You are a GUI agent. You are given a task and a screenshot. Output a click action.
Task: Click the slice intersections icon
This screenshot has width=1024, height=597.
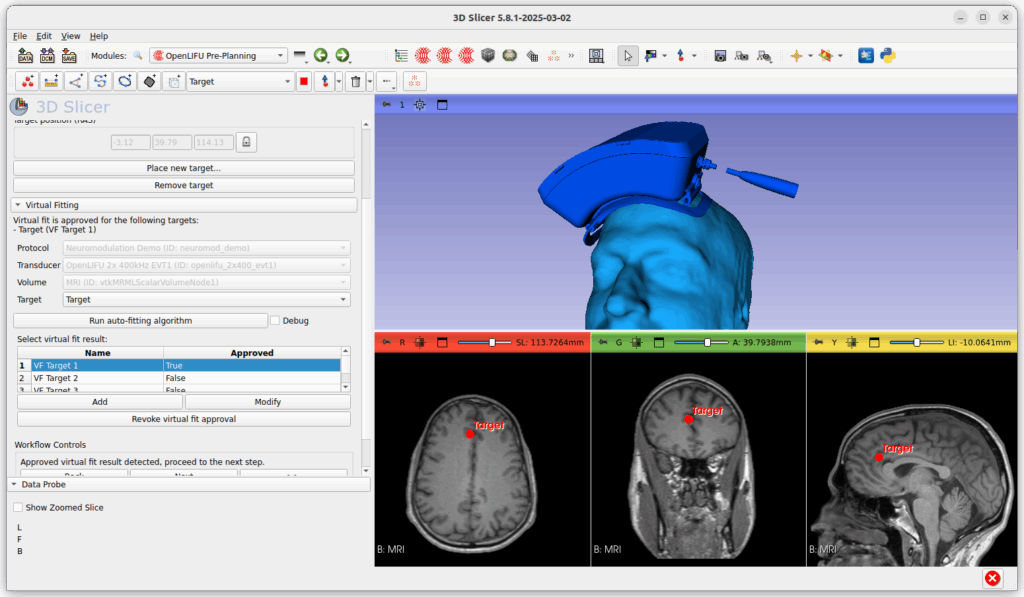point(826,56)
